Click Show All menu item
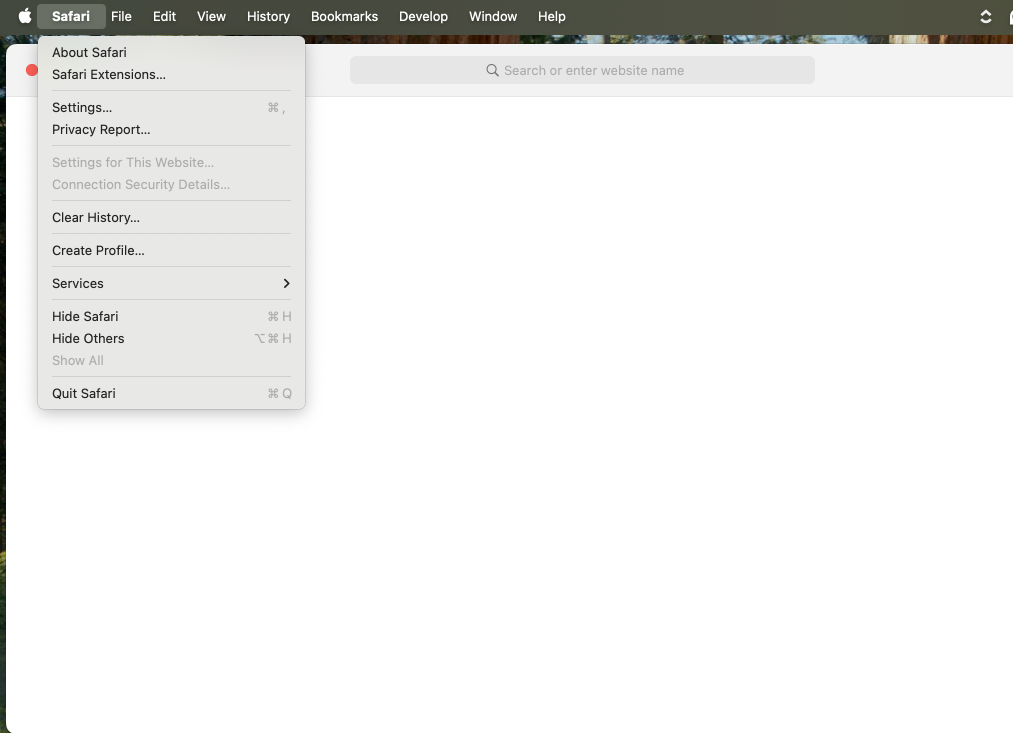 point(171,360)
